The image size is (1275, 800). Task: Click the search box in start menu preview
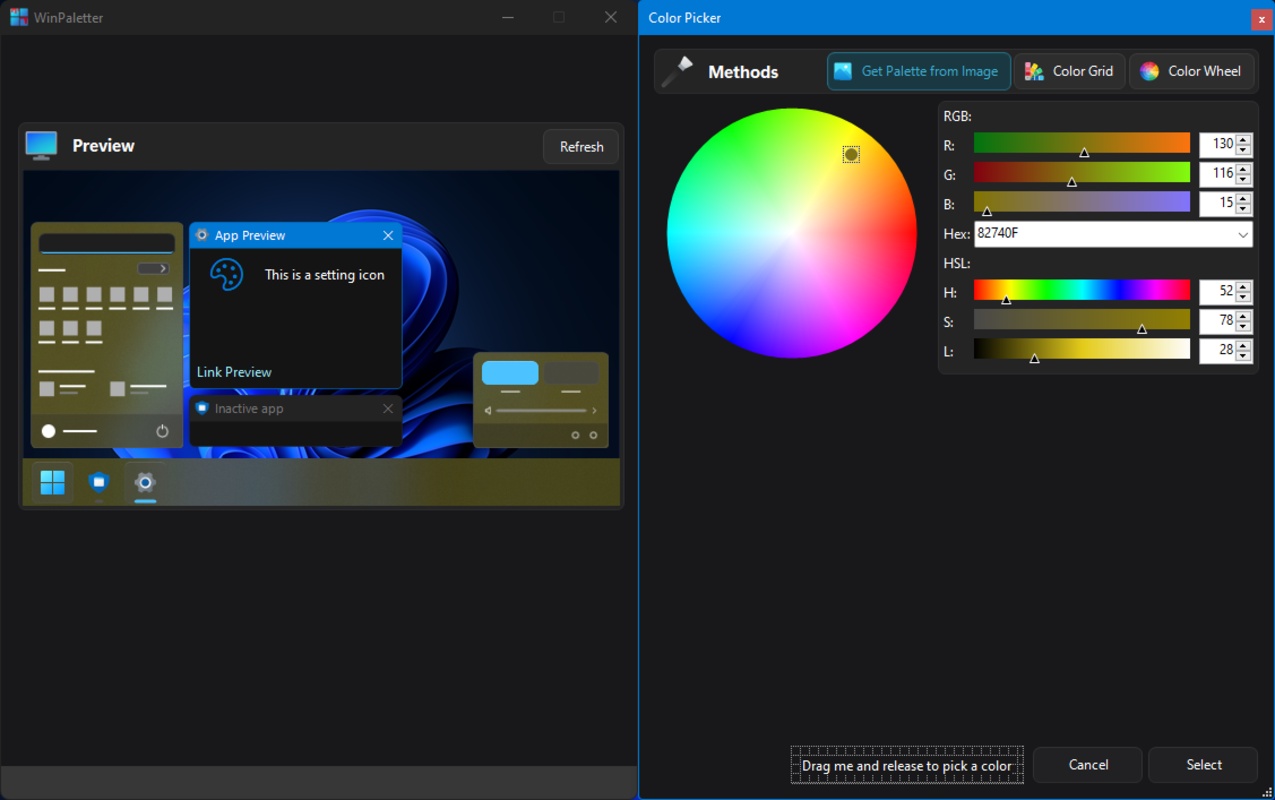tap(107, 244)
